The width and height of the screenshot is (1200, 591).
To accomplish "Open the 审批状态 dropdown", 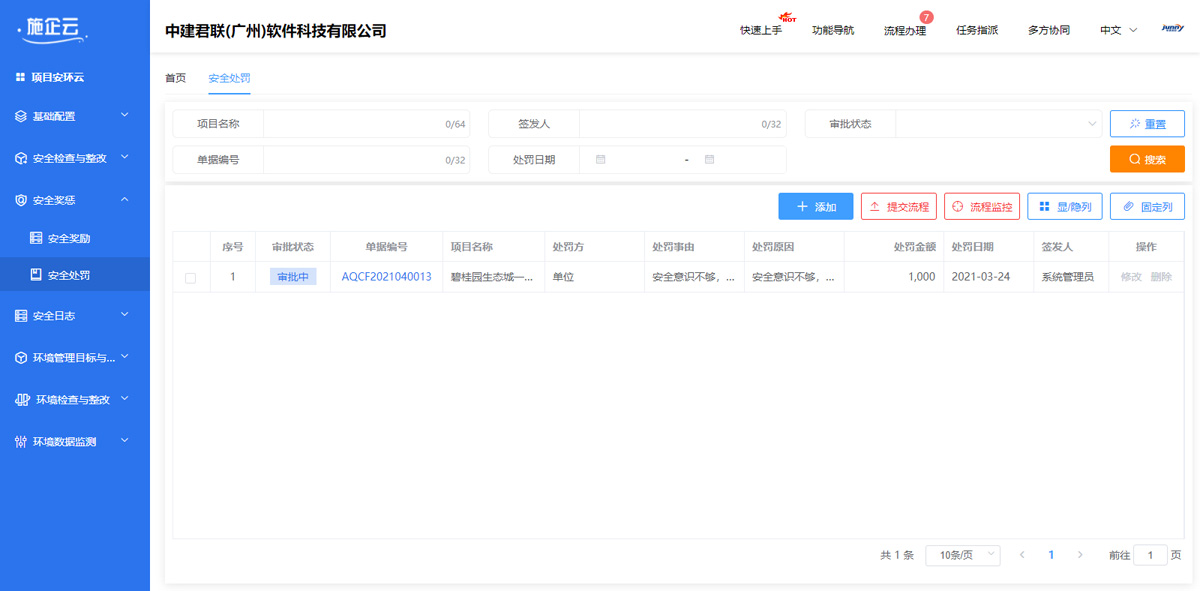I will tap(998, 124).
